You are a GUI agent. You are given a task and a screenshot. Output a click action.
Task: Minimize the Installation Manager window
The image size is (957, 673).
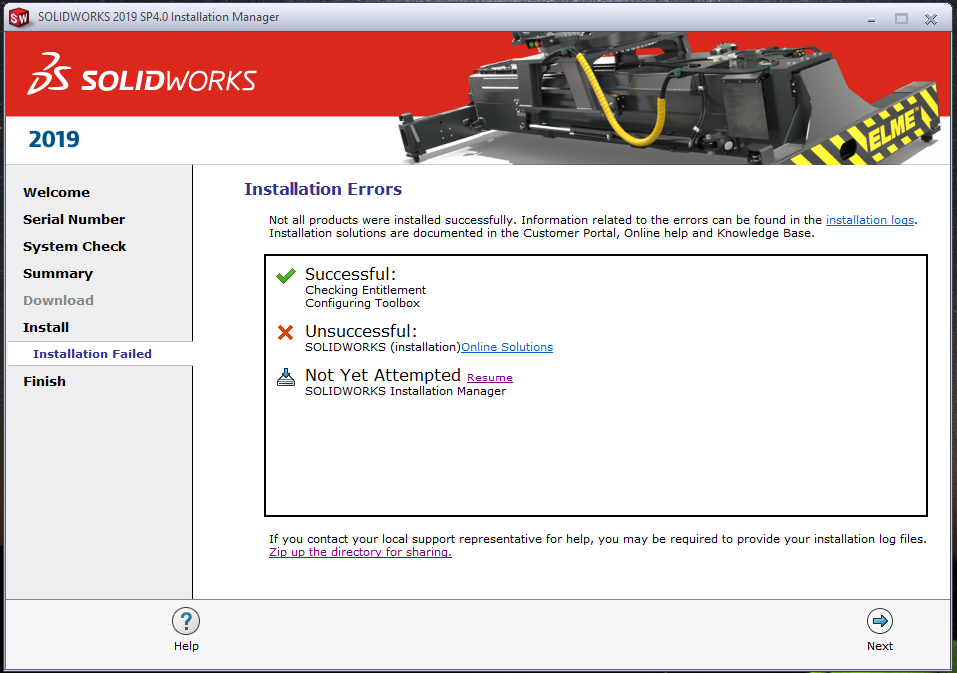[x=871, y=20]
